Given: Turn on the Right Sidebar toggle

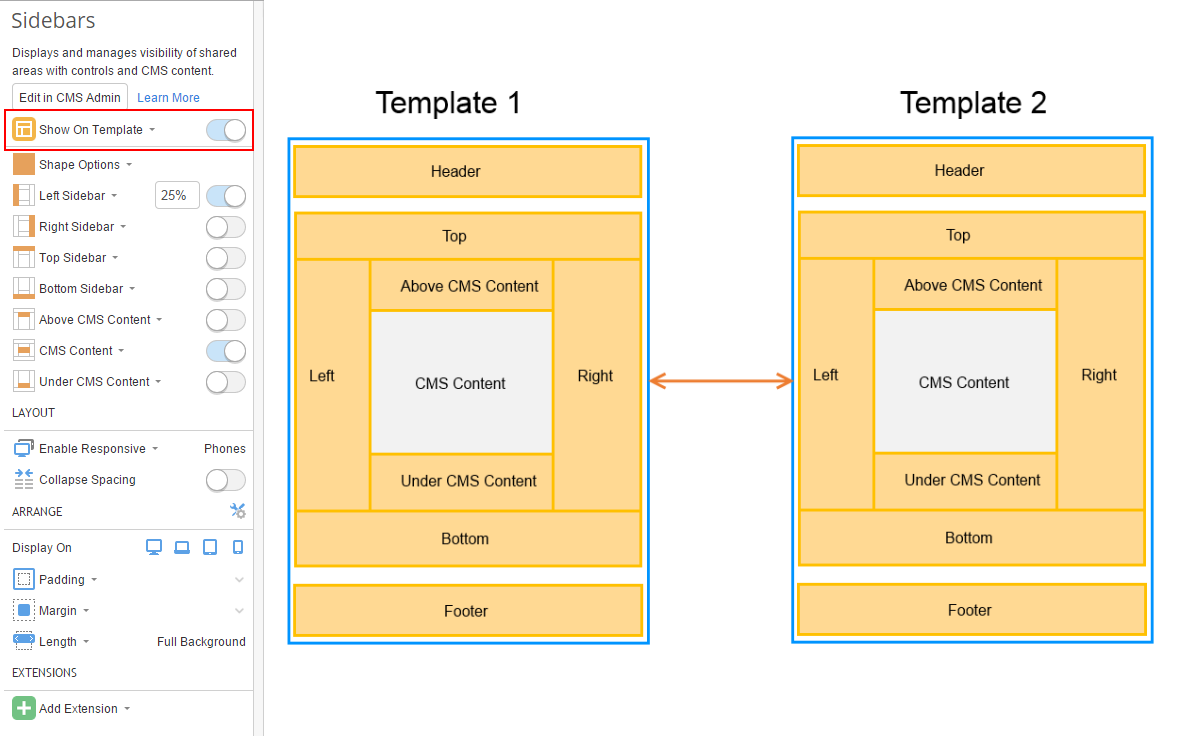Looking at the screenshot, I should click(225, 227).
